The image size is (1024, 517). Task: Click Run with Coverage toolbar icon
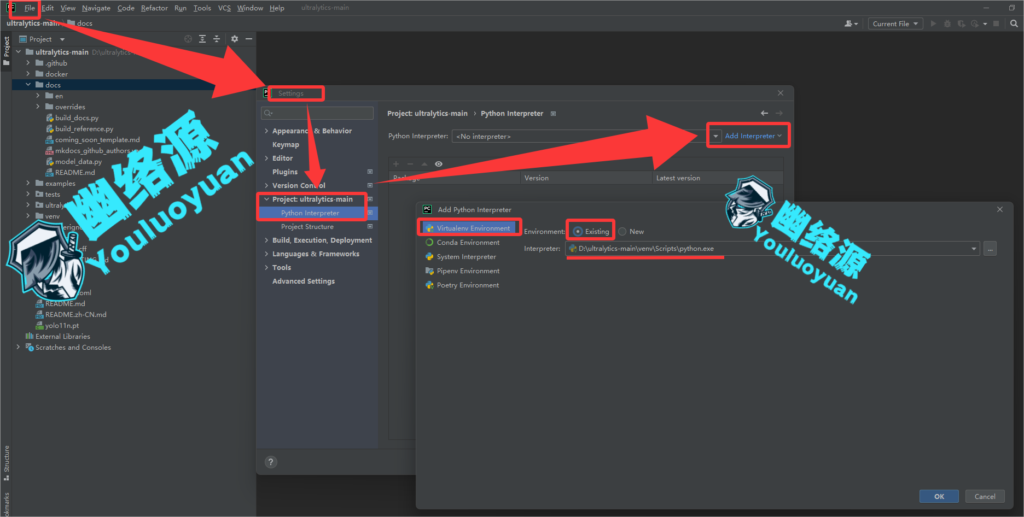point(961,24)
